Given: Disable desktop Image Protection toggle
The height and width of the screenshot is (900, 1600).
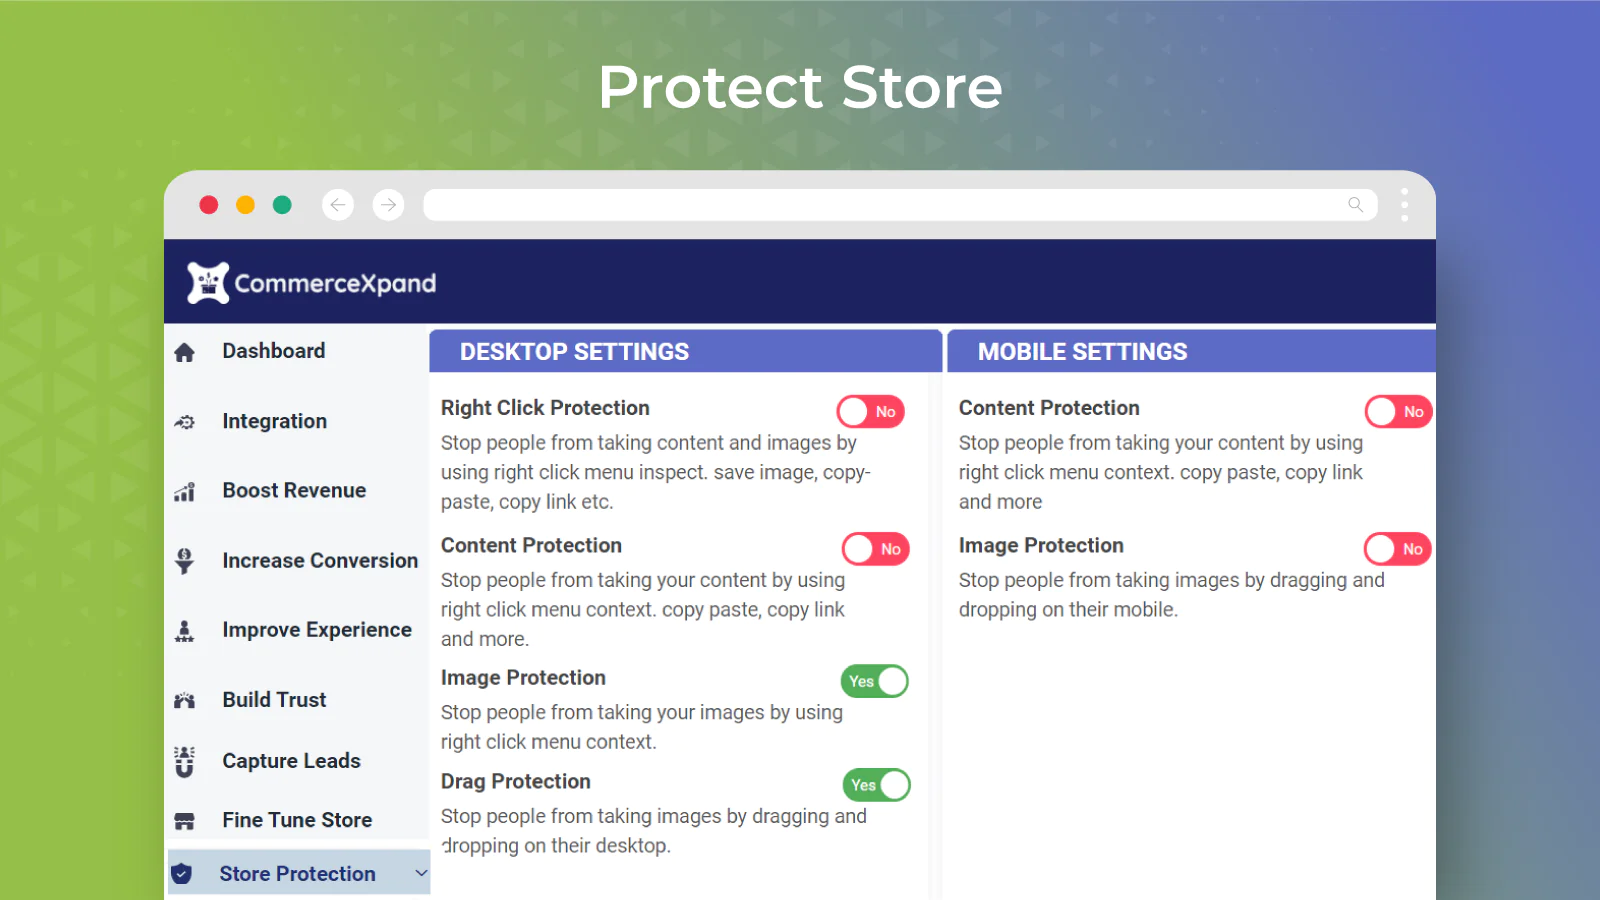Looking at the screenshot, I should click(x=874, y=681).
